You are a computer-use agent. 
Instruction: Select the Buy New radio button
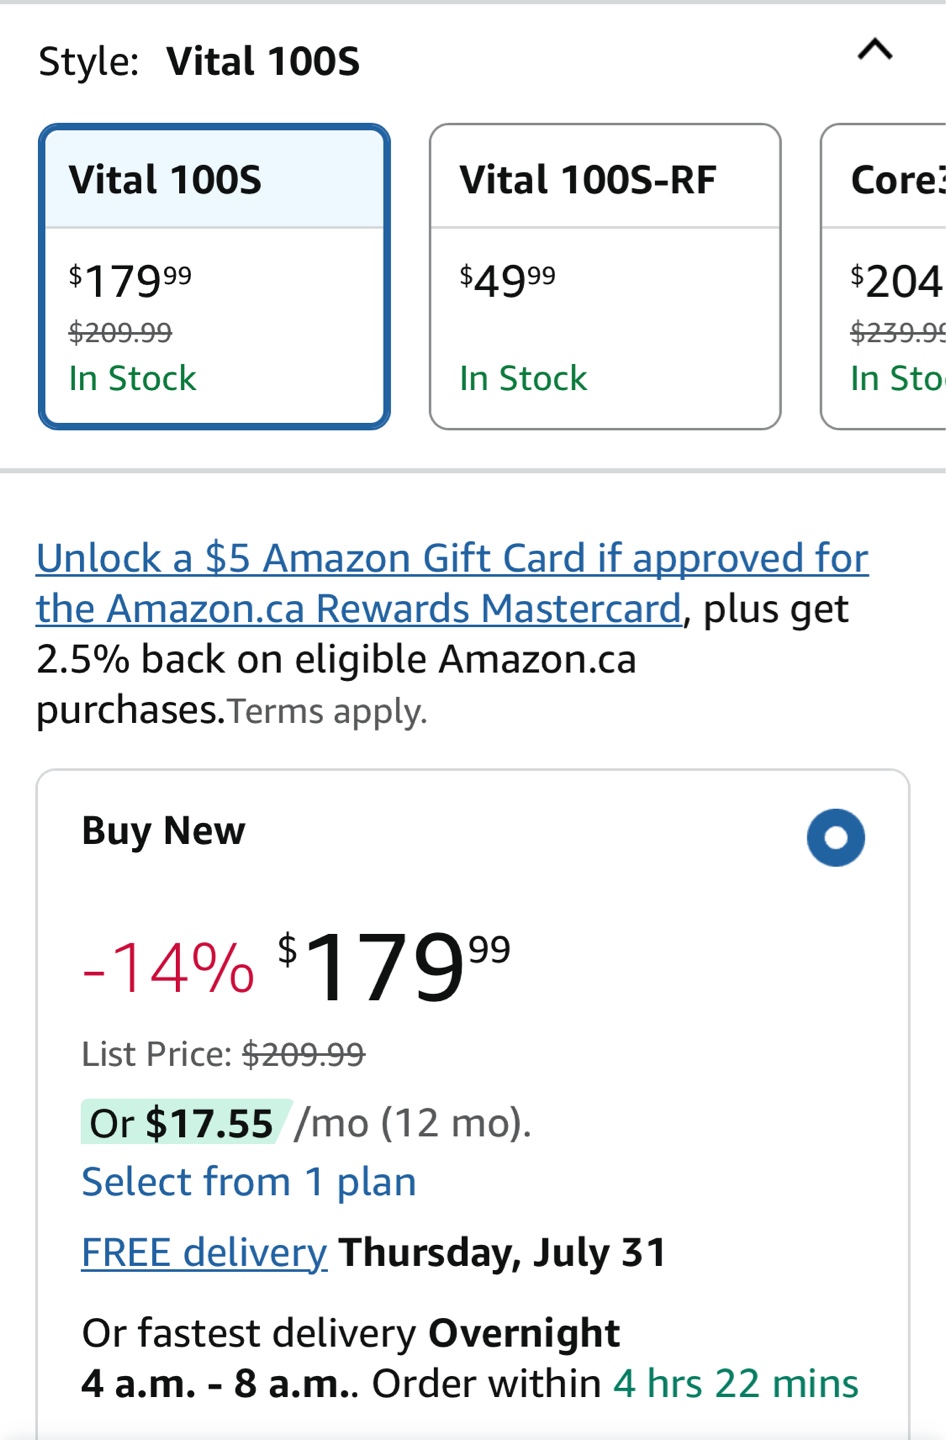pyautogui.click(x=836, y=837)
